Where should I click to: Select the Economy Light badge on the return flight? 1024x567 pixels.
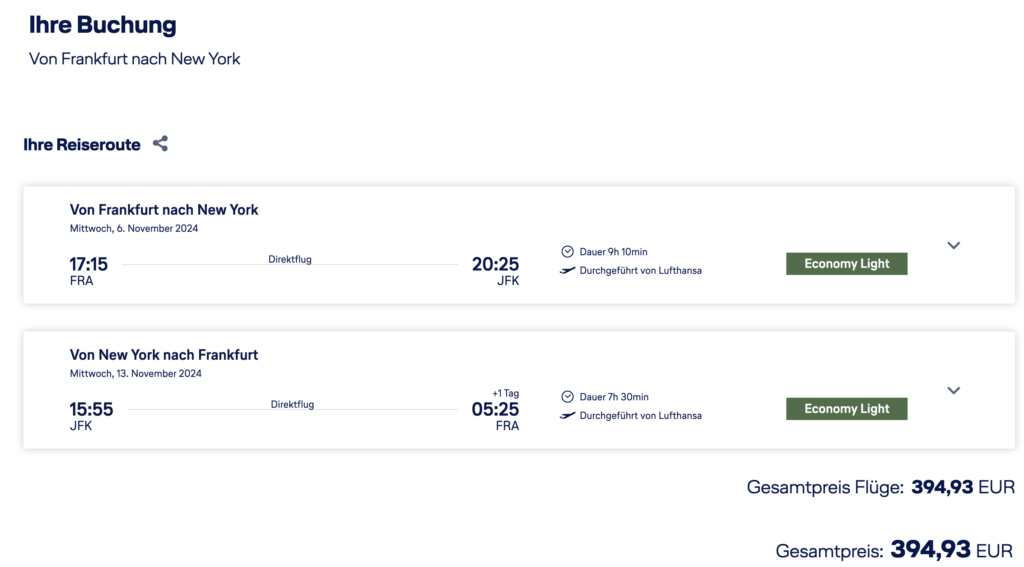846,409
